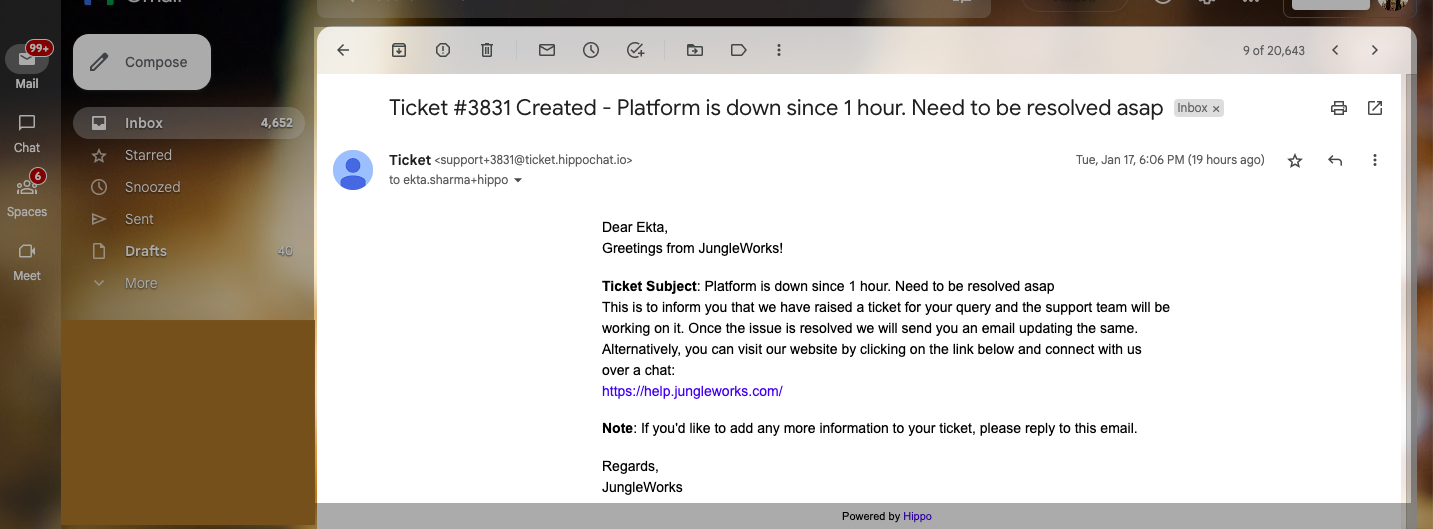Screen dimensions: 1433x529
Task: Star this message from Ticket
Action: click(1295, 160)
